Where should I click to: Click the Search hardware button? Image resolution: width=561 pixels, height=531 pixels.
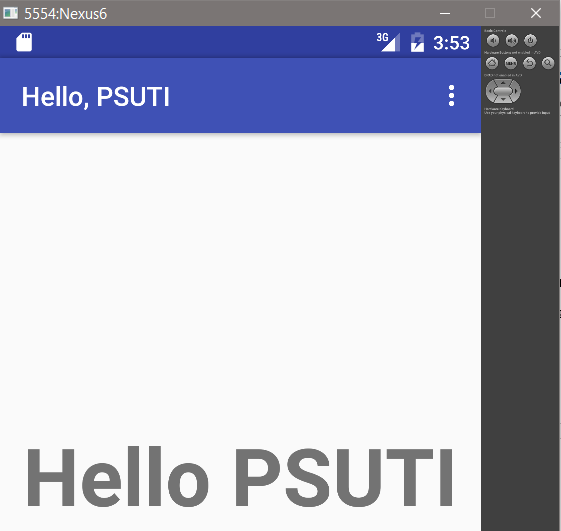point(548,63)
